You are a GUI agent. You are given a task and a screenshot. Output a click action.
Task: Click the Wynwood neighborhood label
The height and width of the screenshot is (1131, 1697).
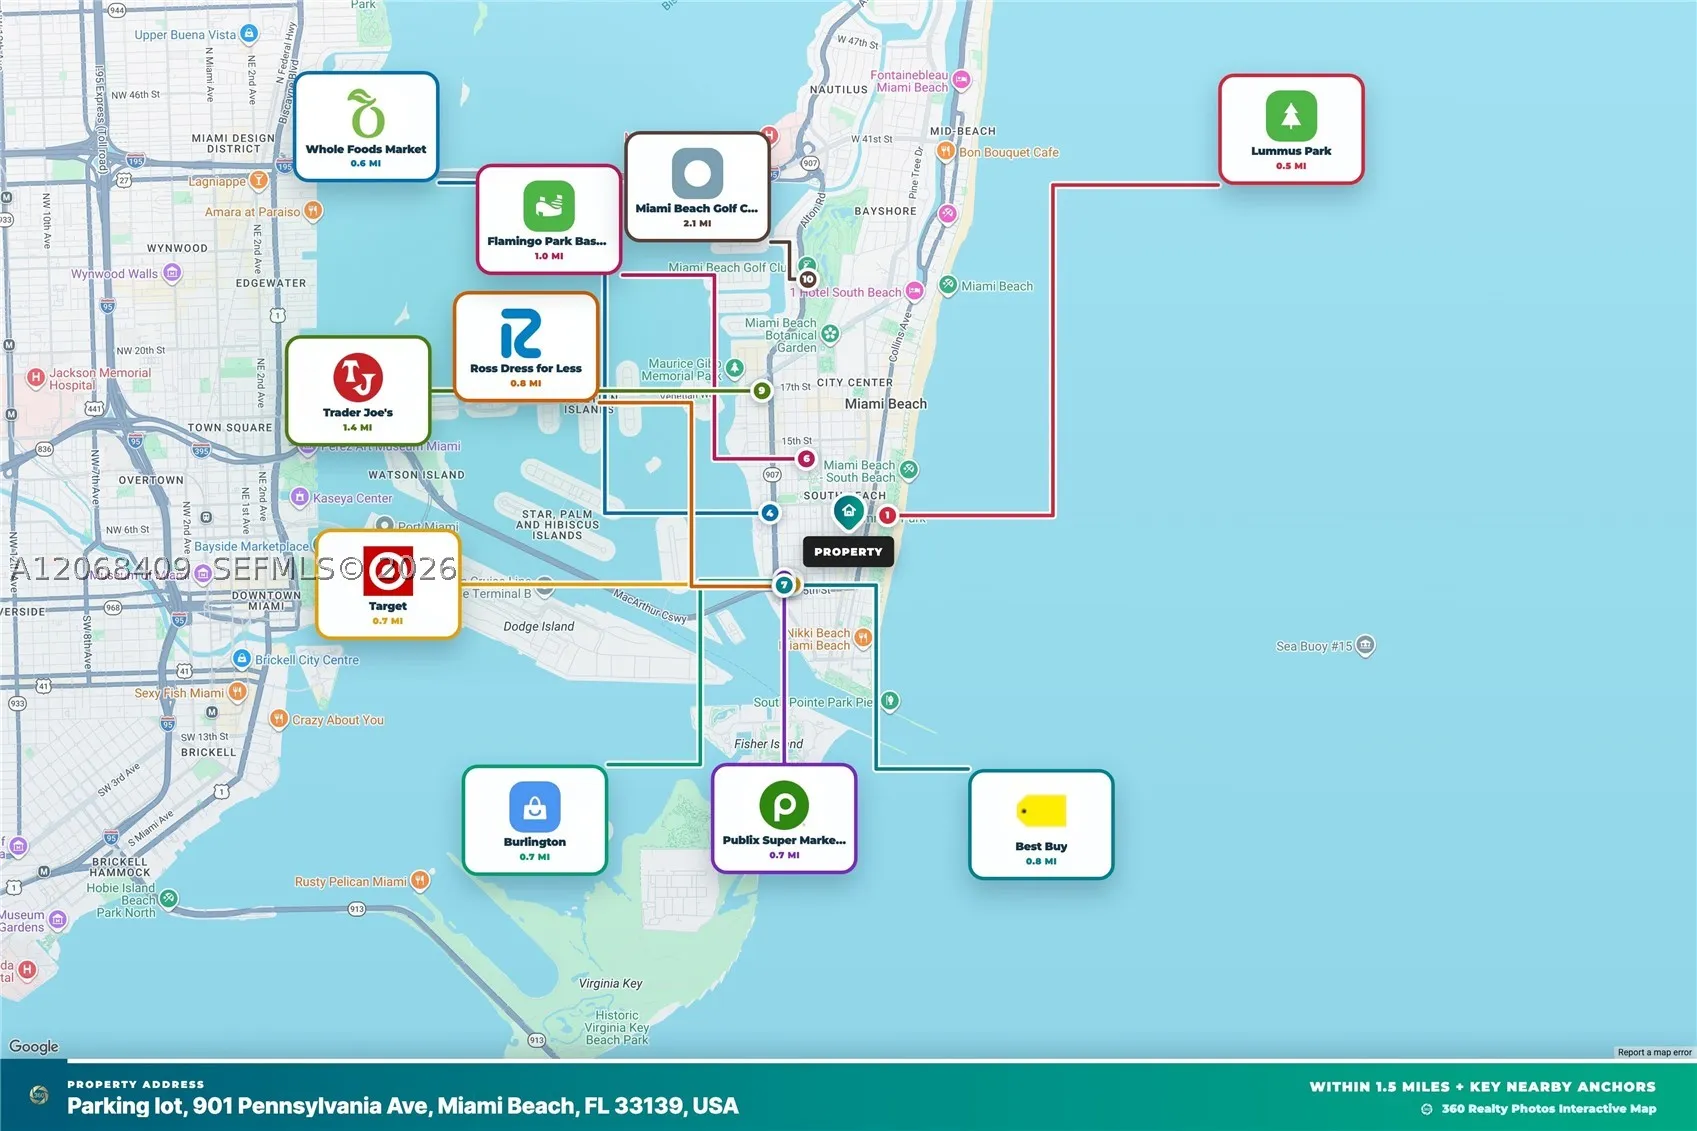tap(177, 248)
